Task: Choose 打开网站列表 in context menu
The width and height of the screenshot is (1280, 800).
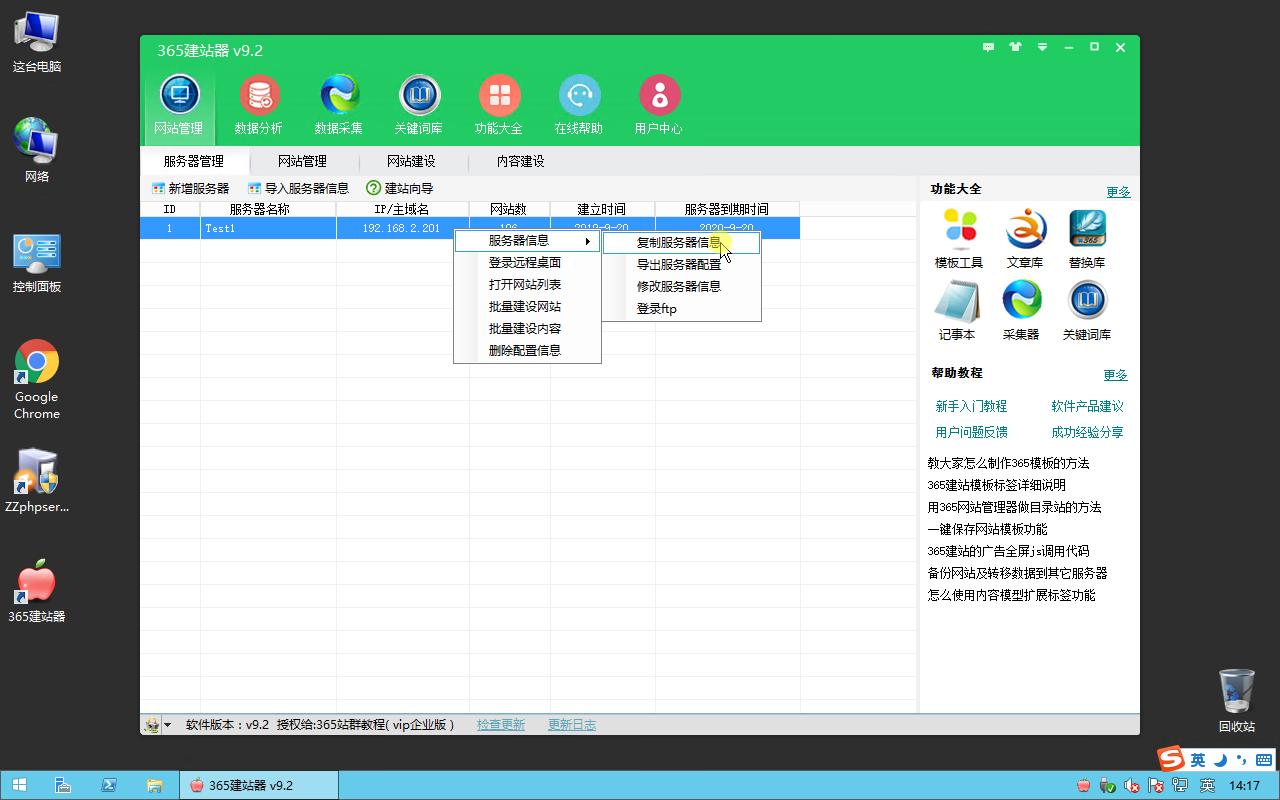Action: click(x=527, y=285)
